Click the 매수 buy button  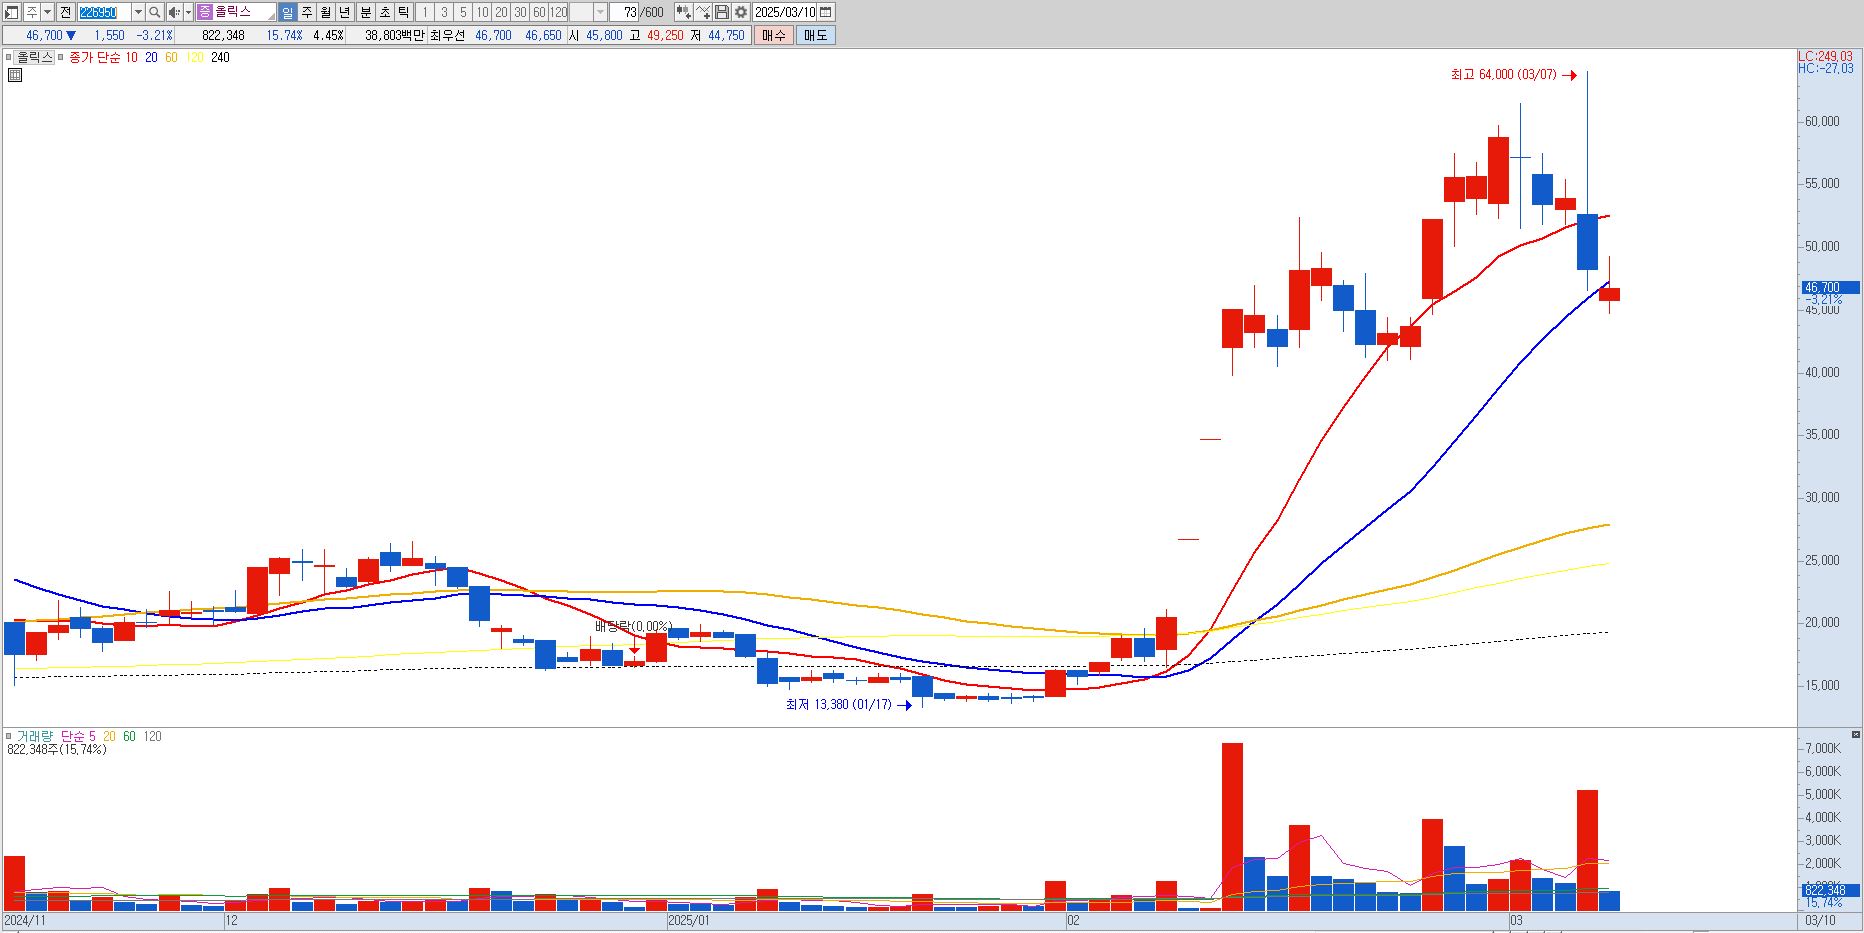point(773,35)
